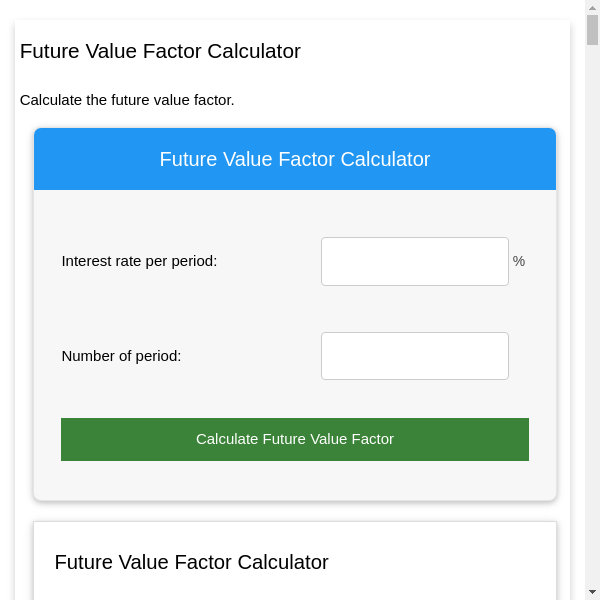Click the top page heading text
The image size is (600, 600).
coord(160,51)
